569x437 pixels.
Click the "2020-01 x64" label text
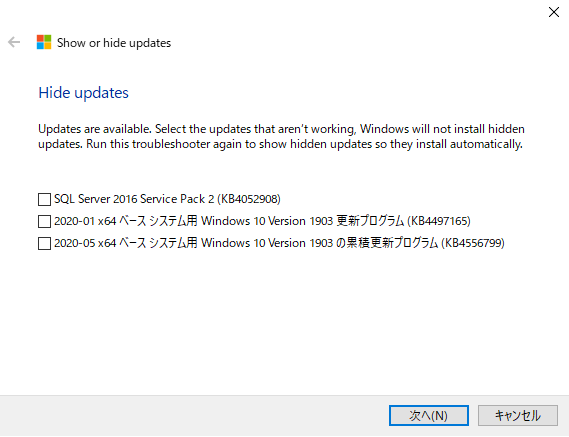[x=85, y=221]
